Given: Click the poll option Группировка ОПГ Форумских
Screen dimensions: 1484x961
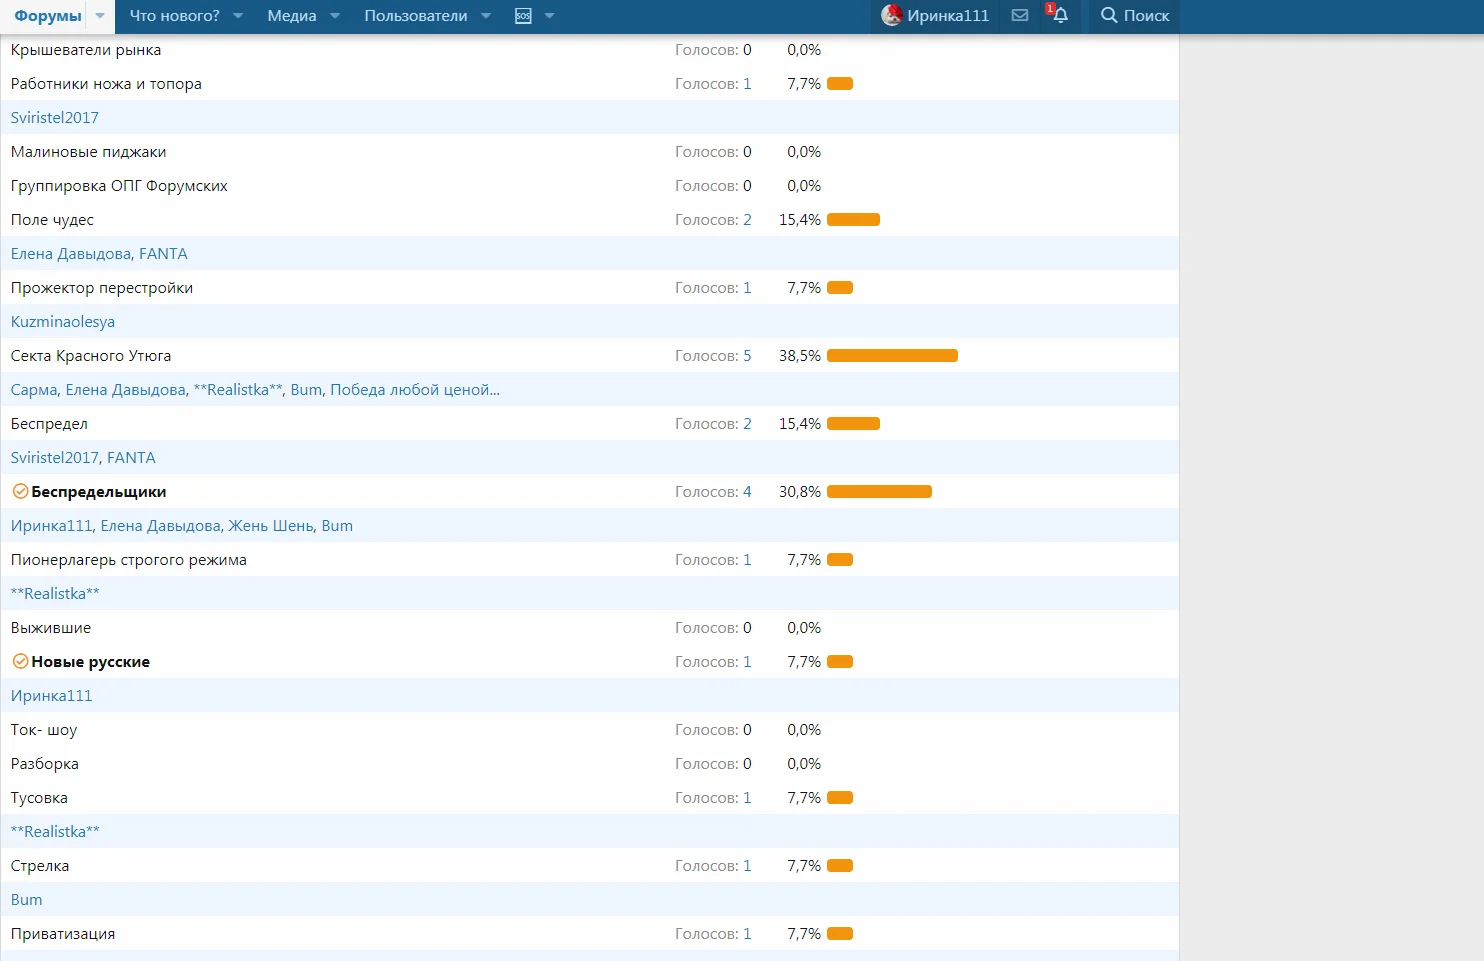Looking at the screenshot, I should tap(119, 186).
